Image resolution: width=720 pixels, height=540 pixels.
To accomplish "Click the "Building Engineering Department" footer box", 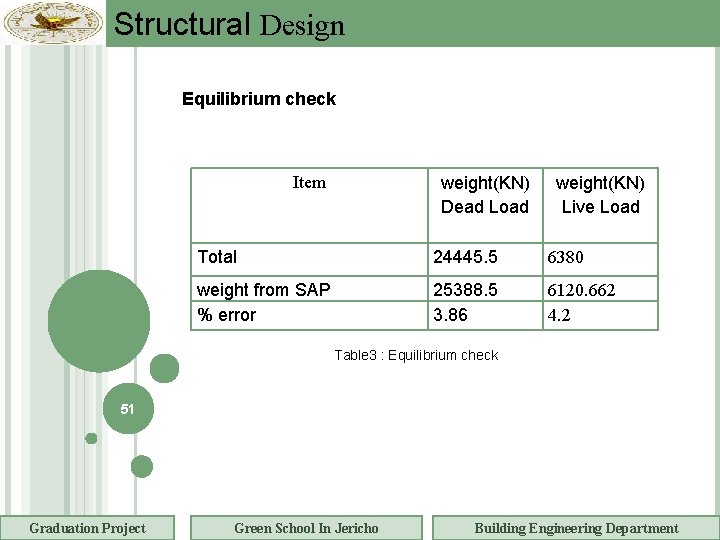I will pyautogui.click(x=576, y=528).
